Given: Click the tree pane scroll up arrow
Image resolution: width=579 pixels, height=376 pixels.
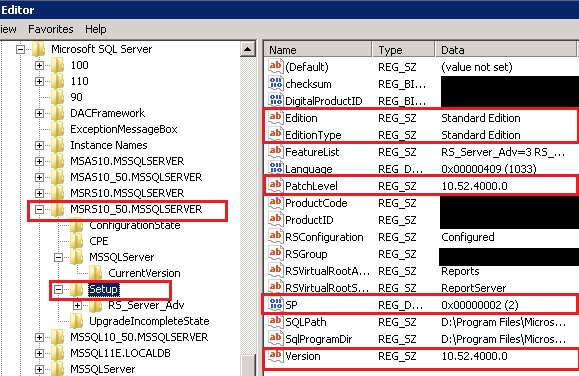Looking at the screenshot, I should coord(248,49).
